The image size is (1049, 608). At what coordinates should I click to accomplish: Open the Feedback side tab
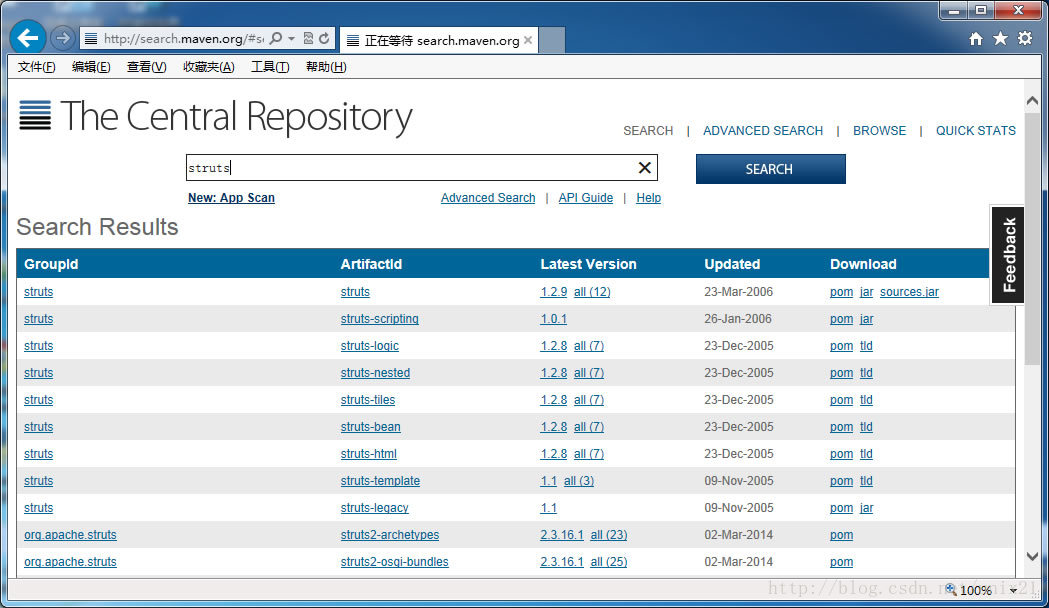coord(1008,255)
